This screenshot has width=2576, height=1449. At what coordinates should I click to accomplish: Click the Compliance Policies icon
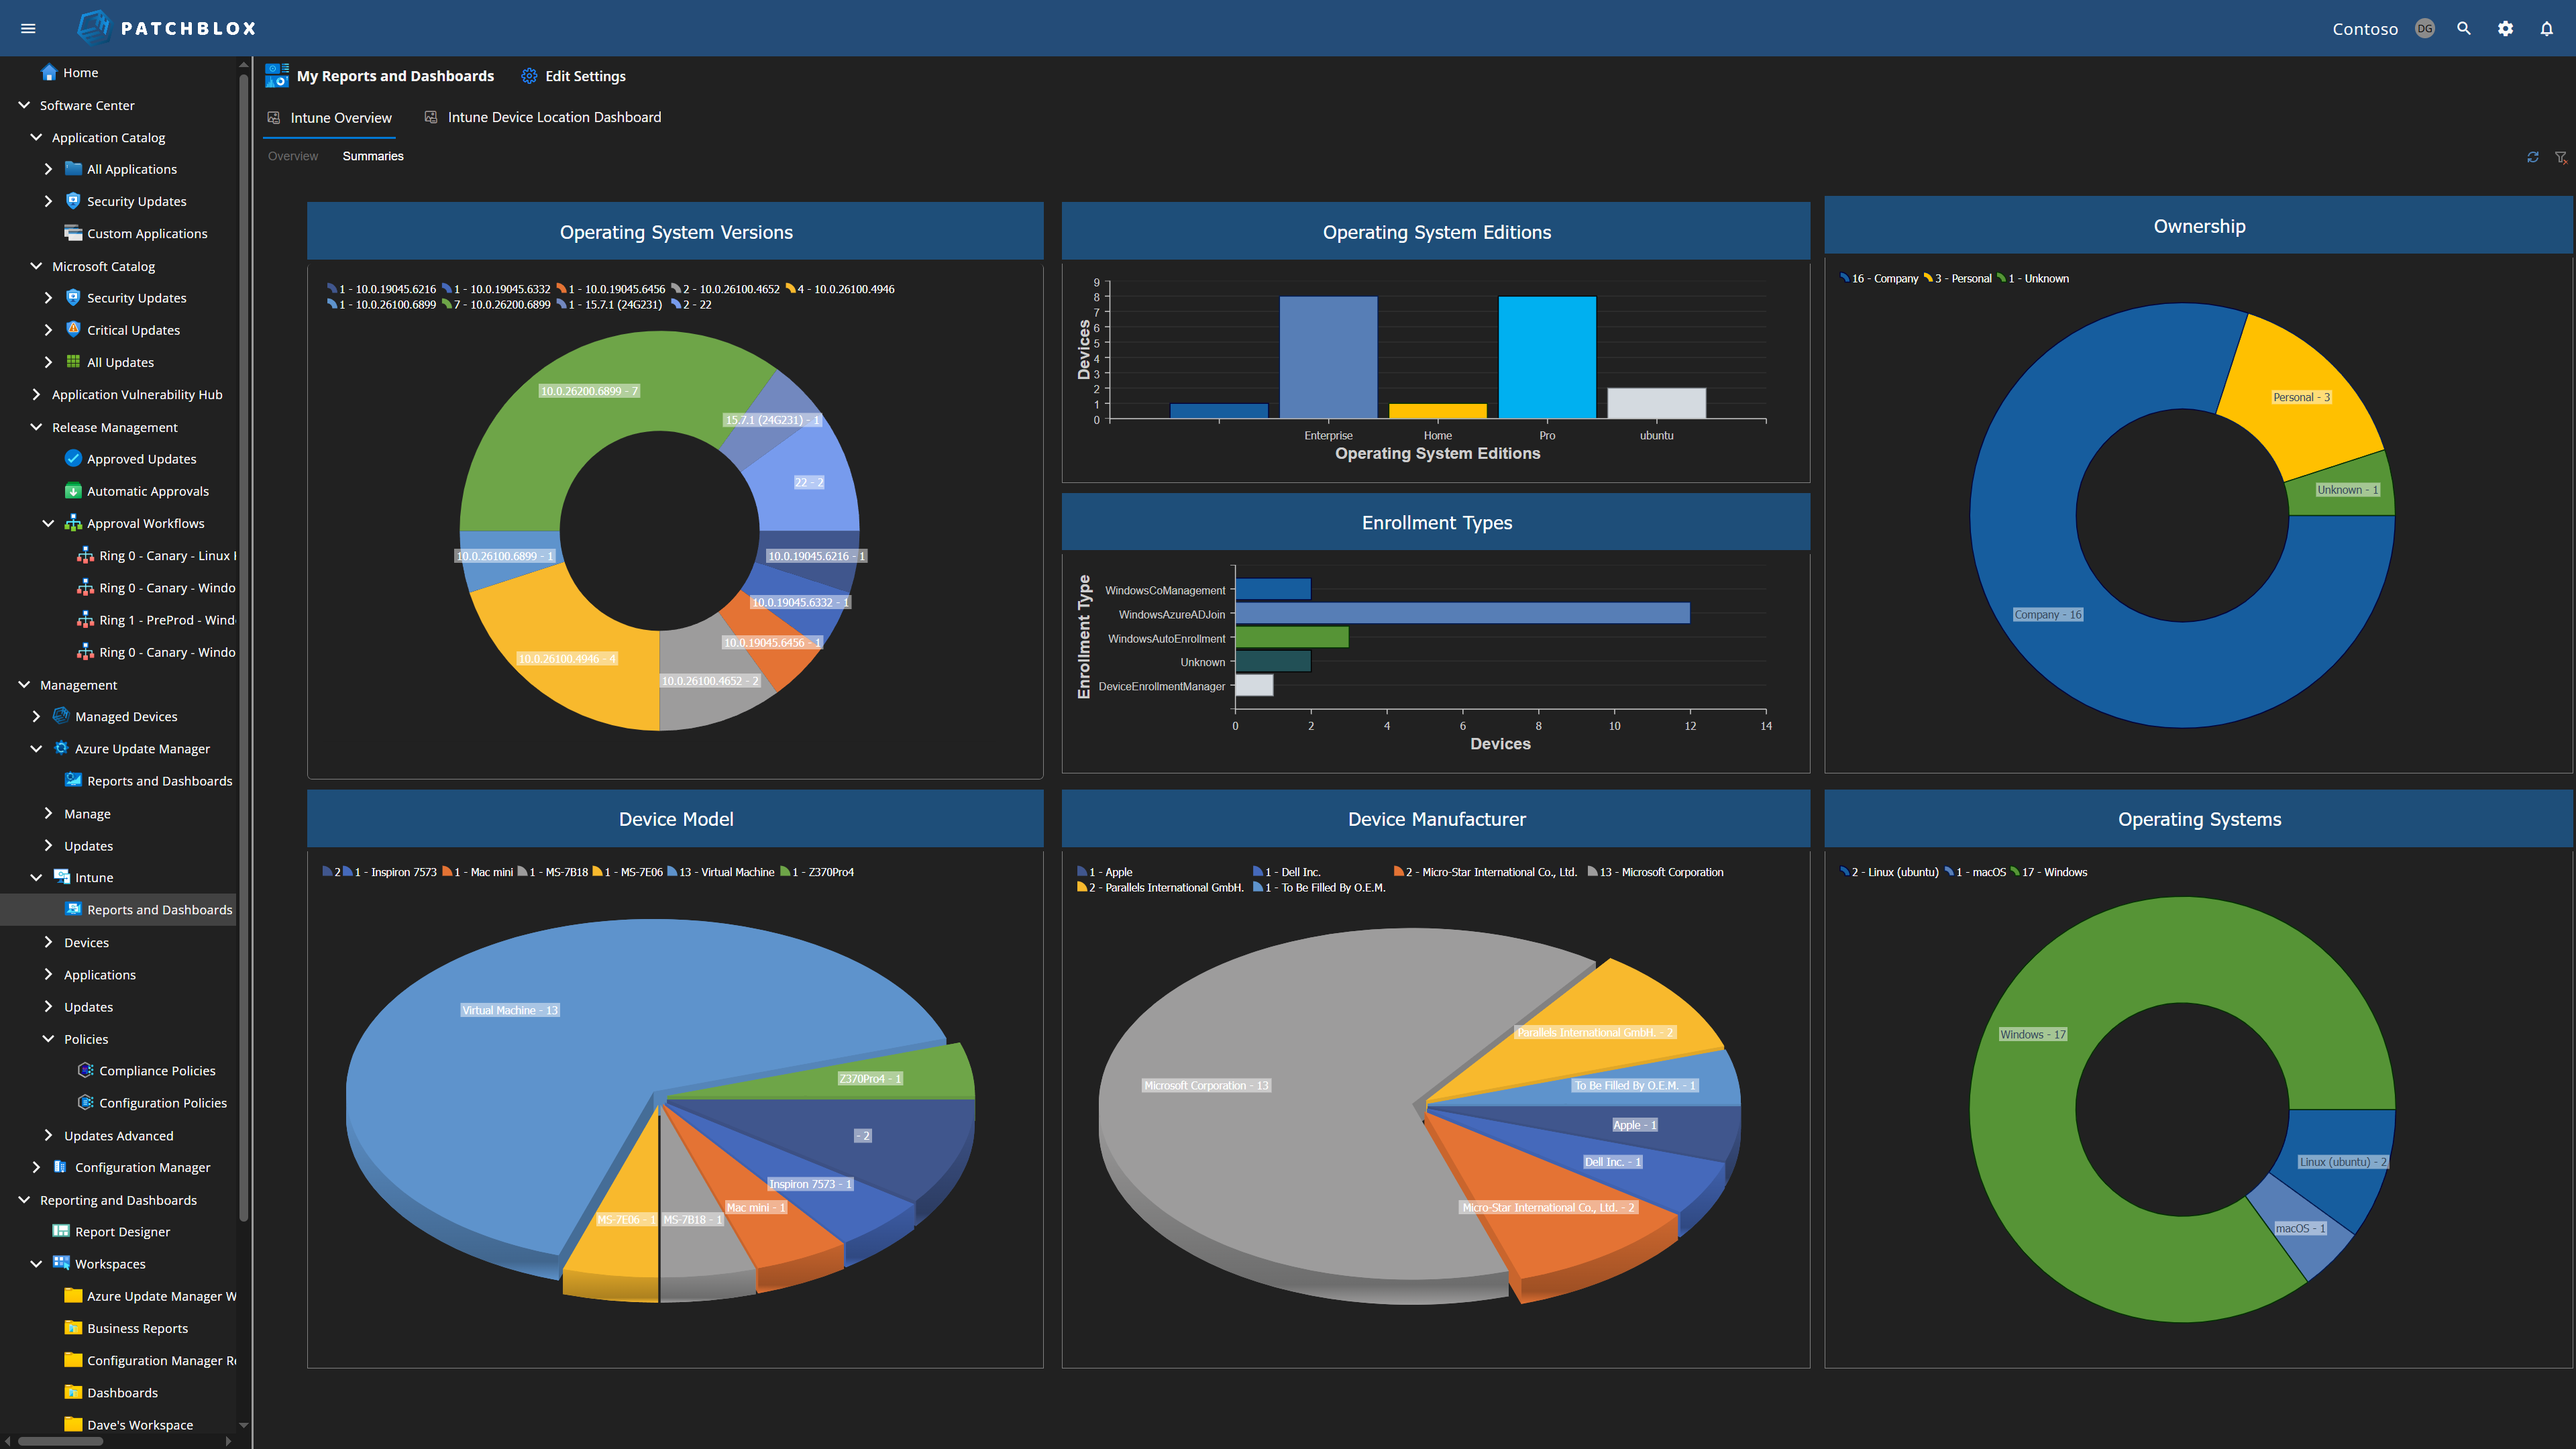(87, 1070)
